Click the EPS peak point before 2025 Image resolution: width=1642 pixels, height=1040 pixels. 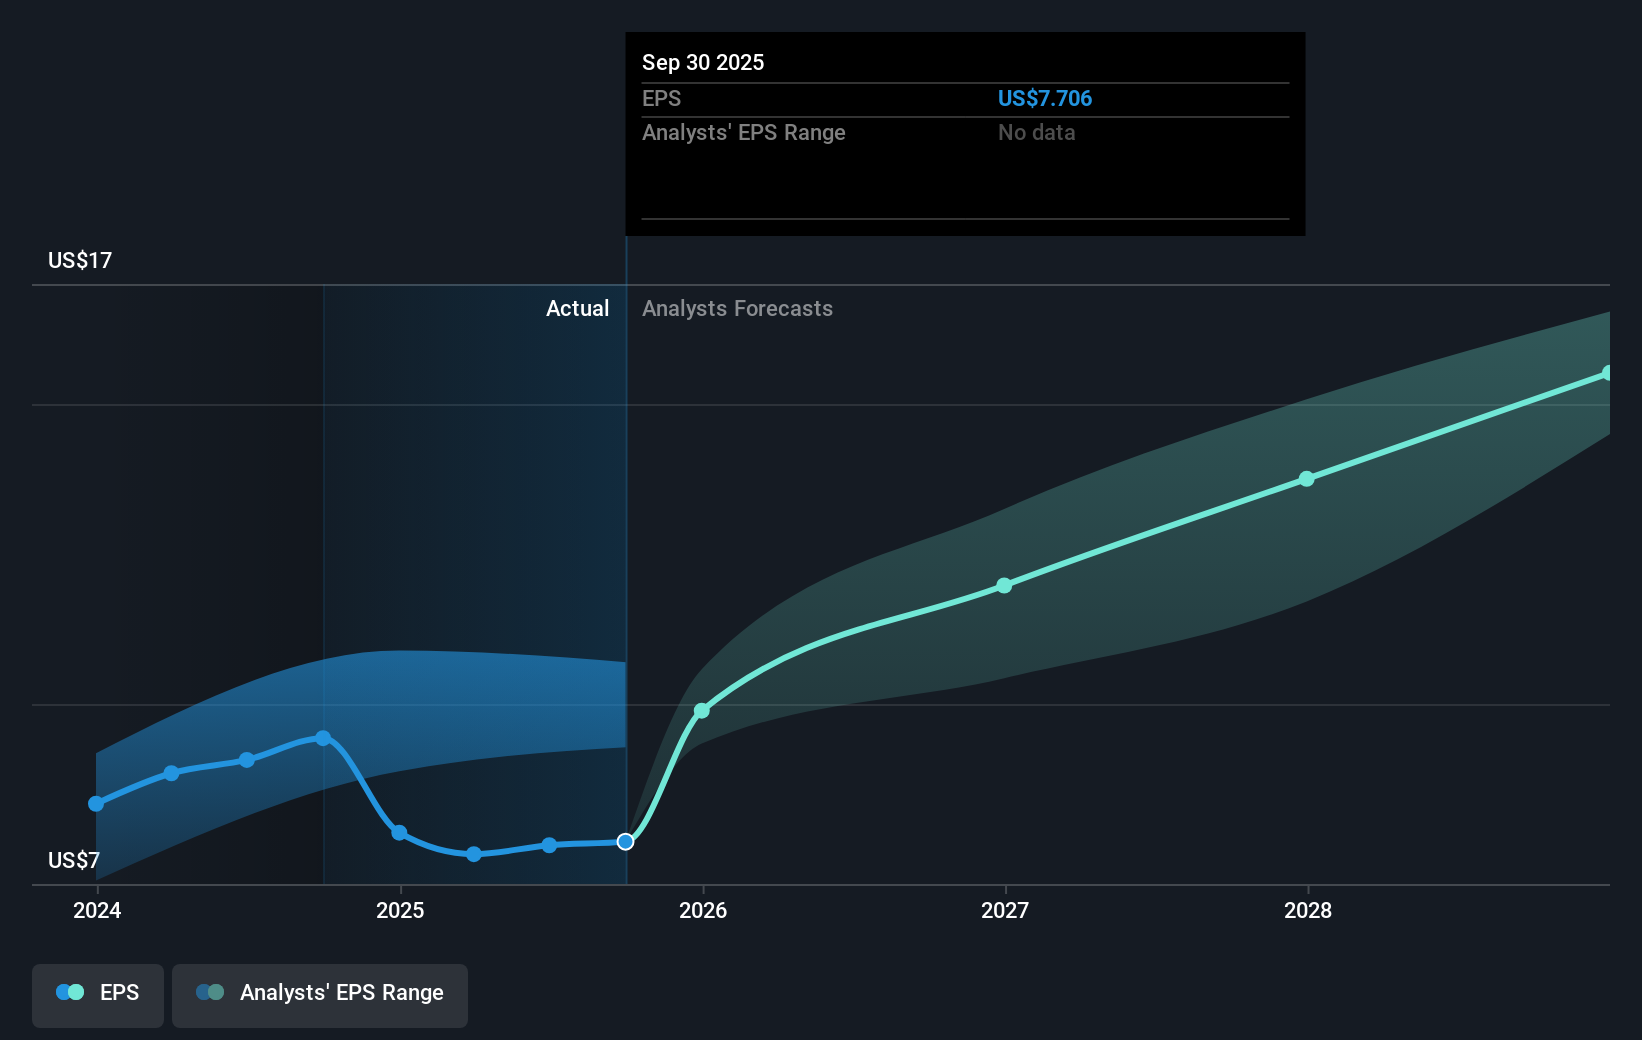pos(323,738)
